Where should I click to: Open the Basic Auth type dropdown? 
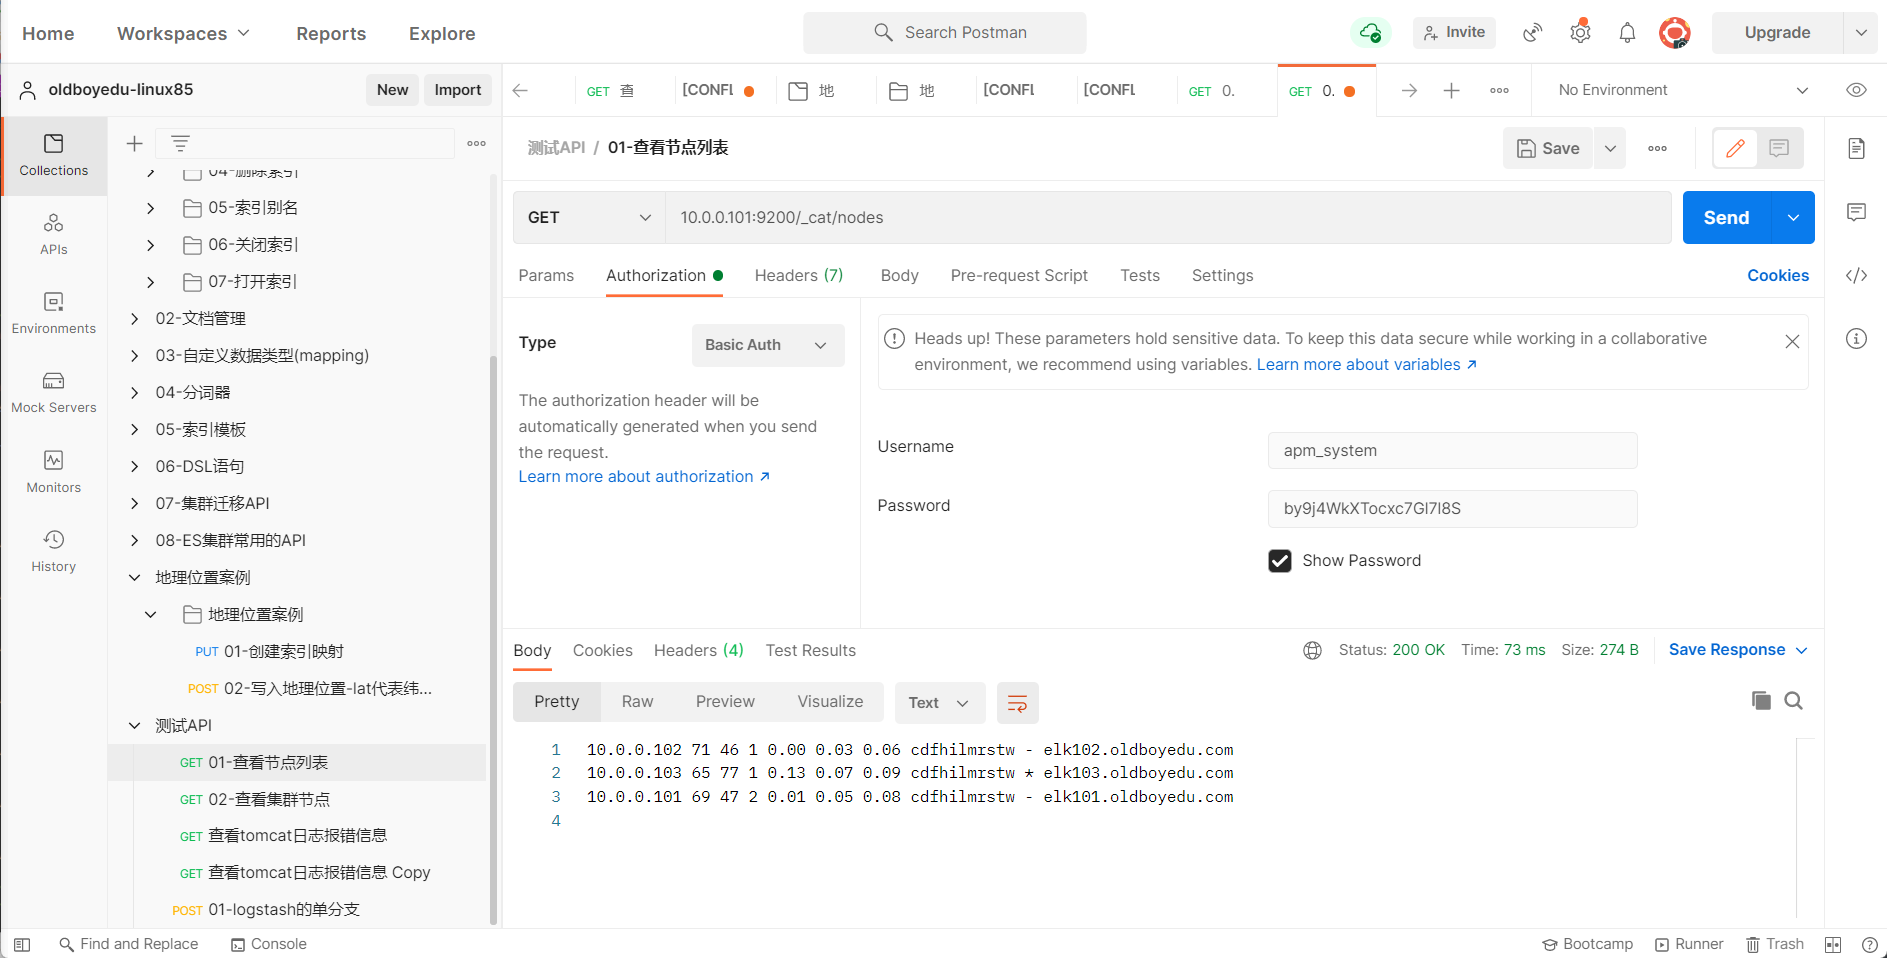(767, 345)
